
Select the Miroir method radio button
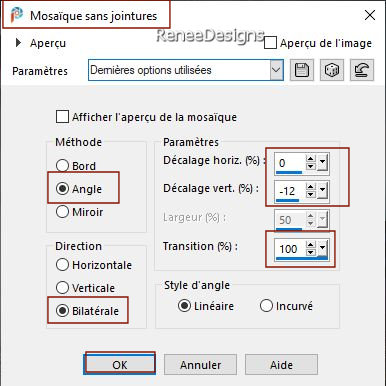[62, 212]
